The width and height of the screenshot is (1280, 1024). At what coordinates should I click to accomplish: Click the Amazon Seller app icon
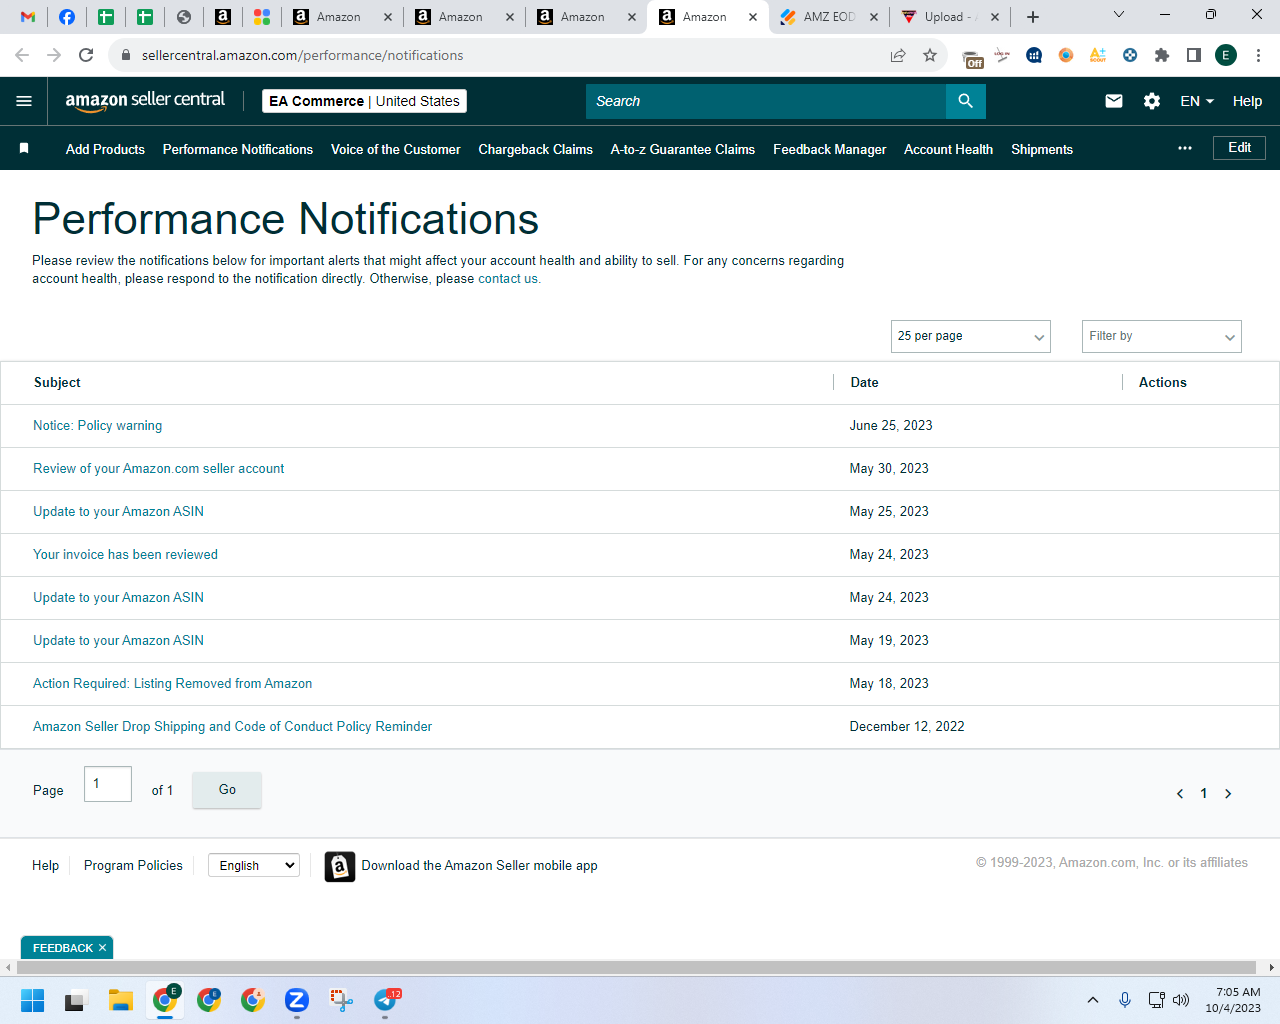(x=340, y=866)
